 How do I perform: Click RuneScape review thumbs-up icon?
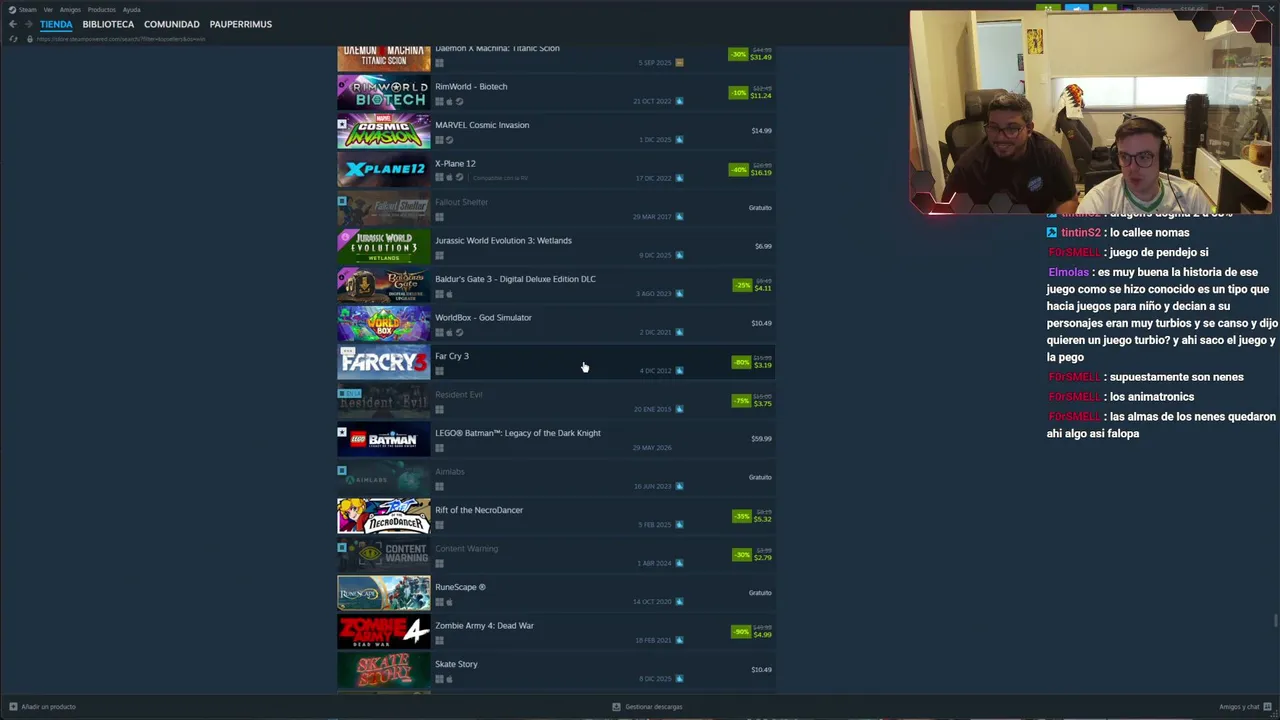click(x=679, y=602)
